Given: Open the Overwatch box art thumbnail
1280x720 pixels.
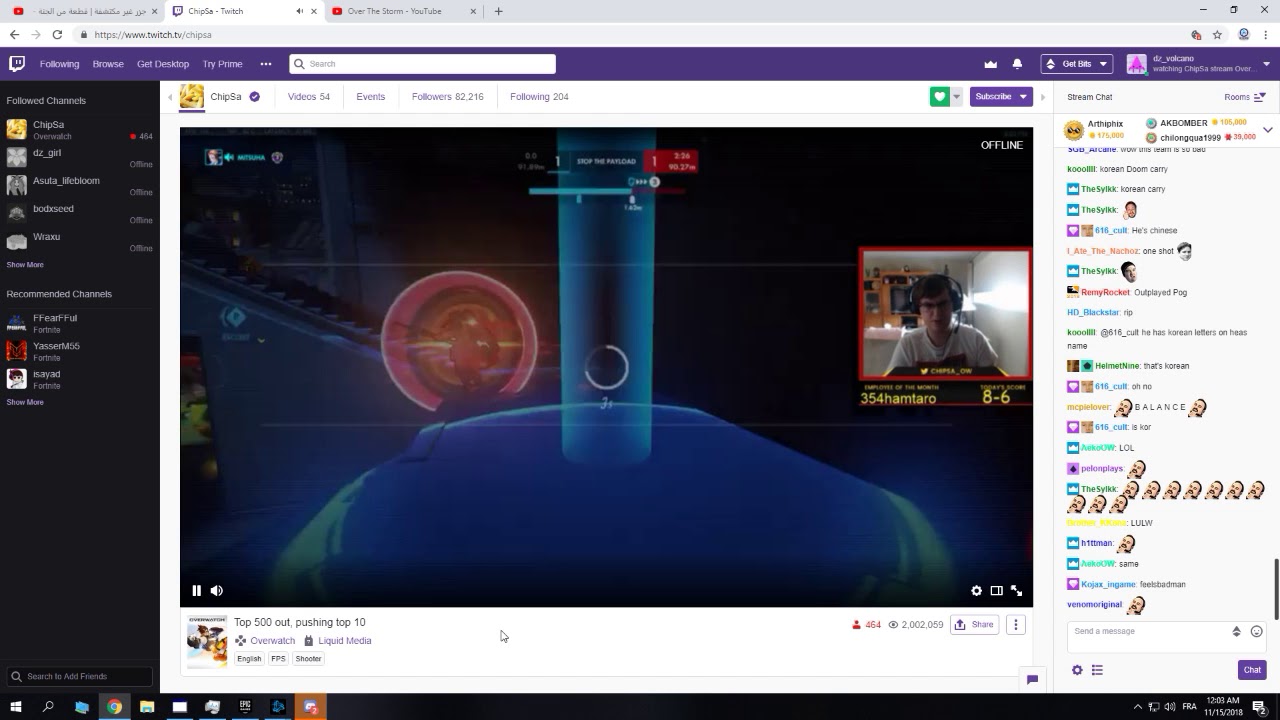Looking at the screenshot, I should click(x=207, y=641).
